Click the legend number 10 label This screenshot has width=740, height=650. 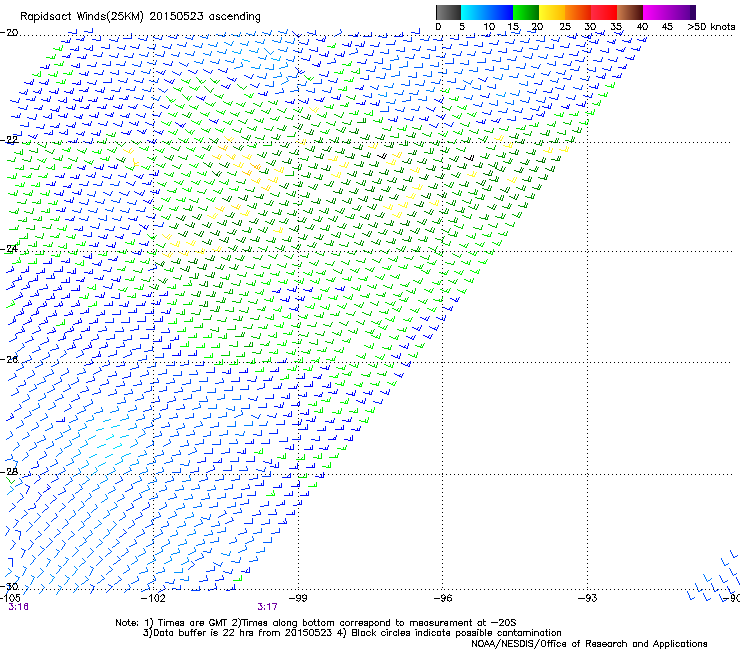pos(489,27)
